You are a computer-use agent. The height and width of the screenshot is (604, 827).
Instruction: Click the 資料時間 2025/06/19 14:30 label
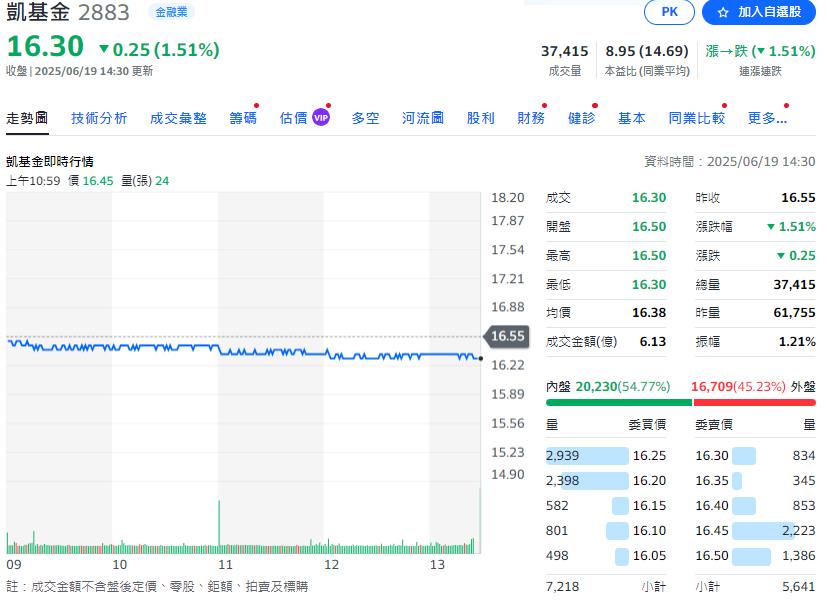click(x=729, y=161)
